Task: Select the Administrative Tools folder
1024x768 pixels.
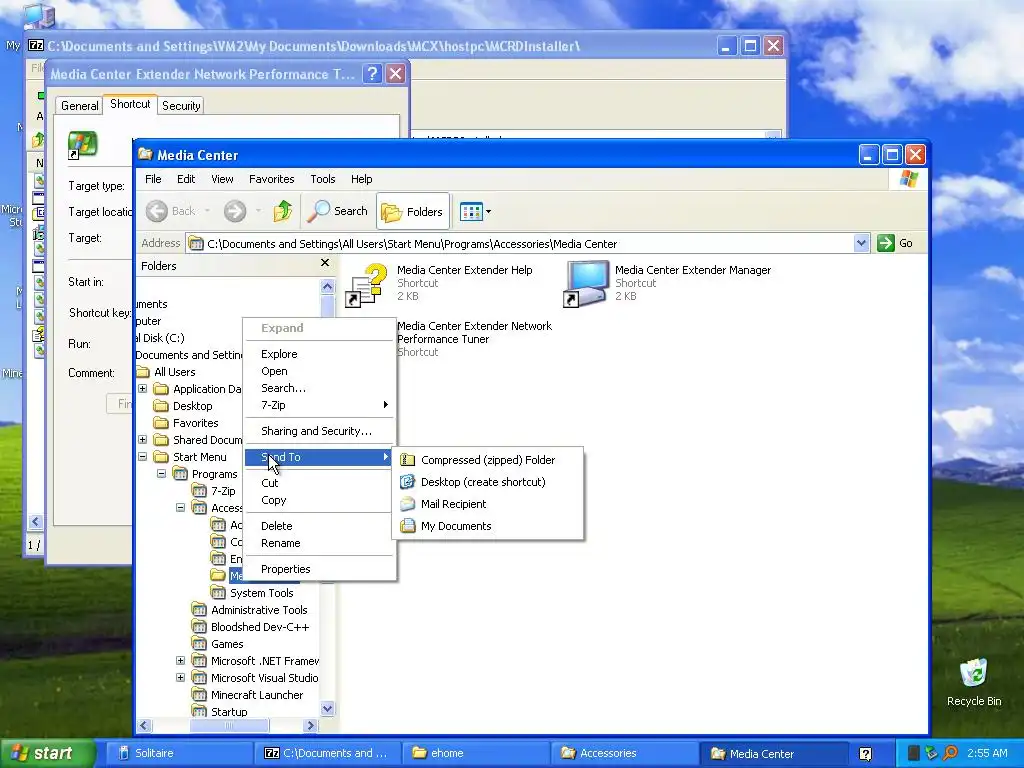Action: [x=259, y=609]
